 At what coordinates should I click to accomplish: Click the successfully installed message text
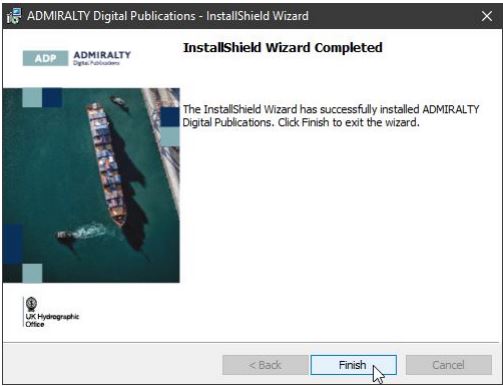click(331, 116)
